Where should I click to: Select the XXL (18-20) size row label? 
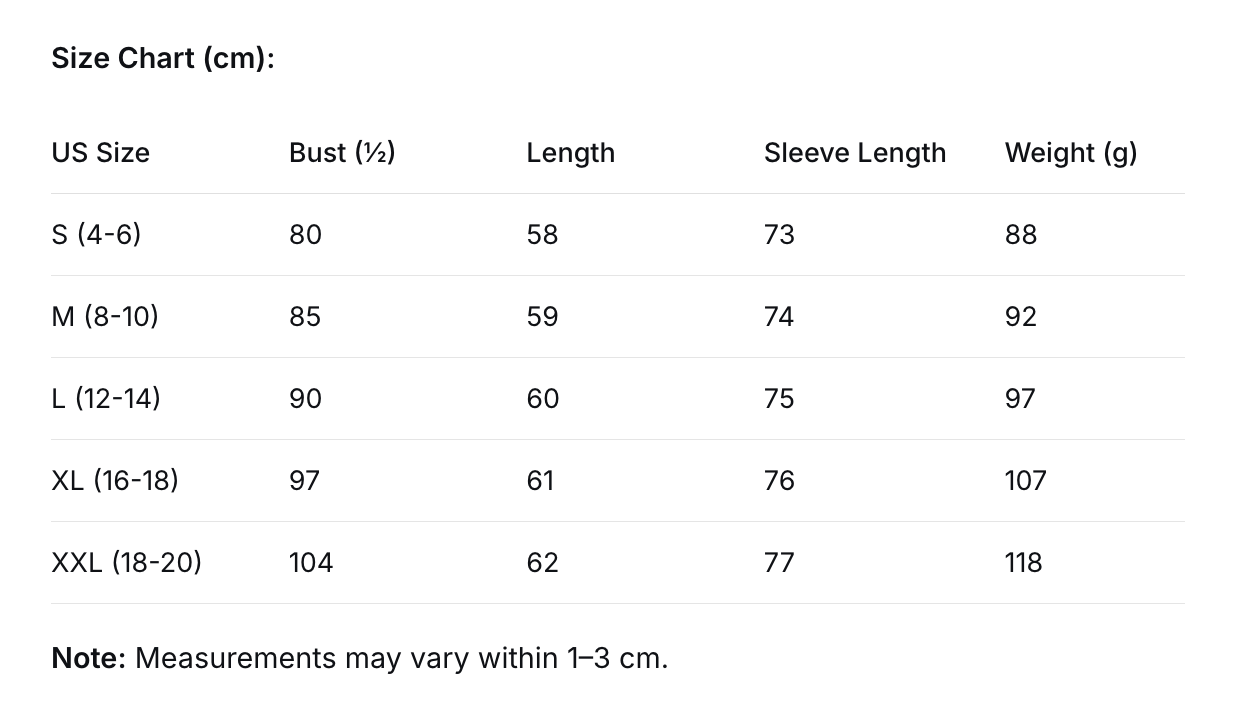pos(126,563)
